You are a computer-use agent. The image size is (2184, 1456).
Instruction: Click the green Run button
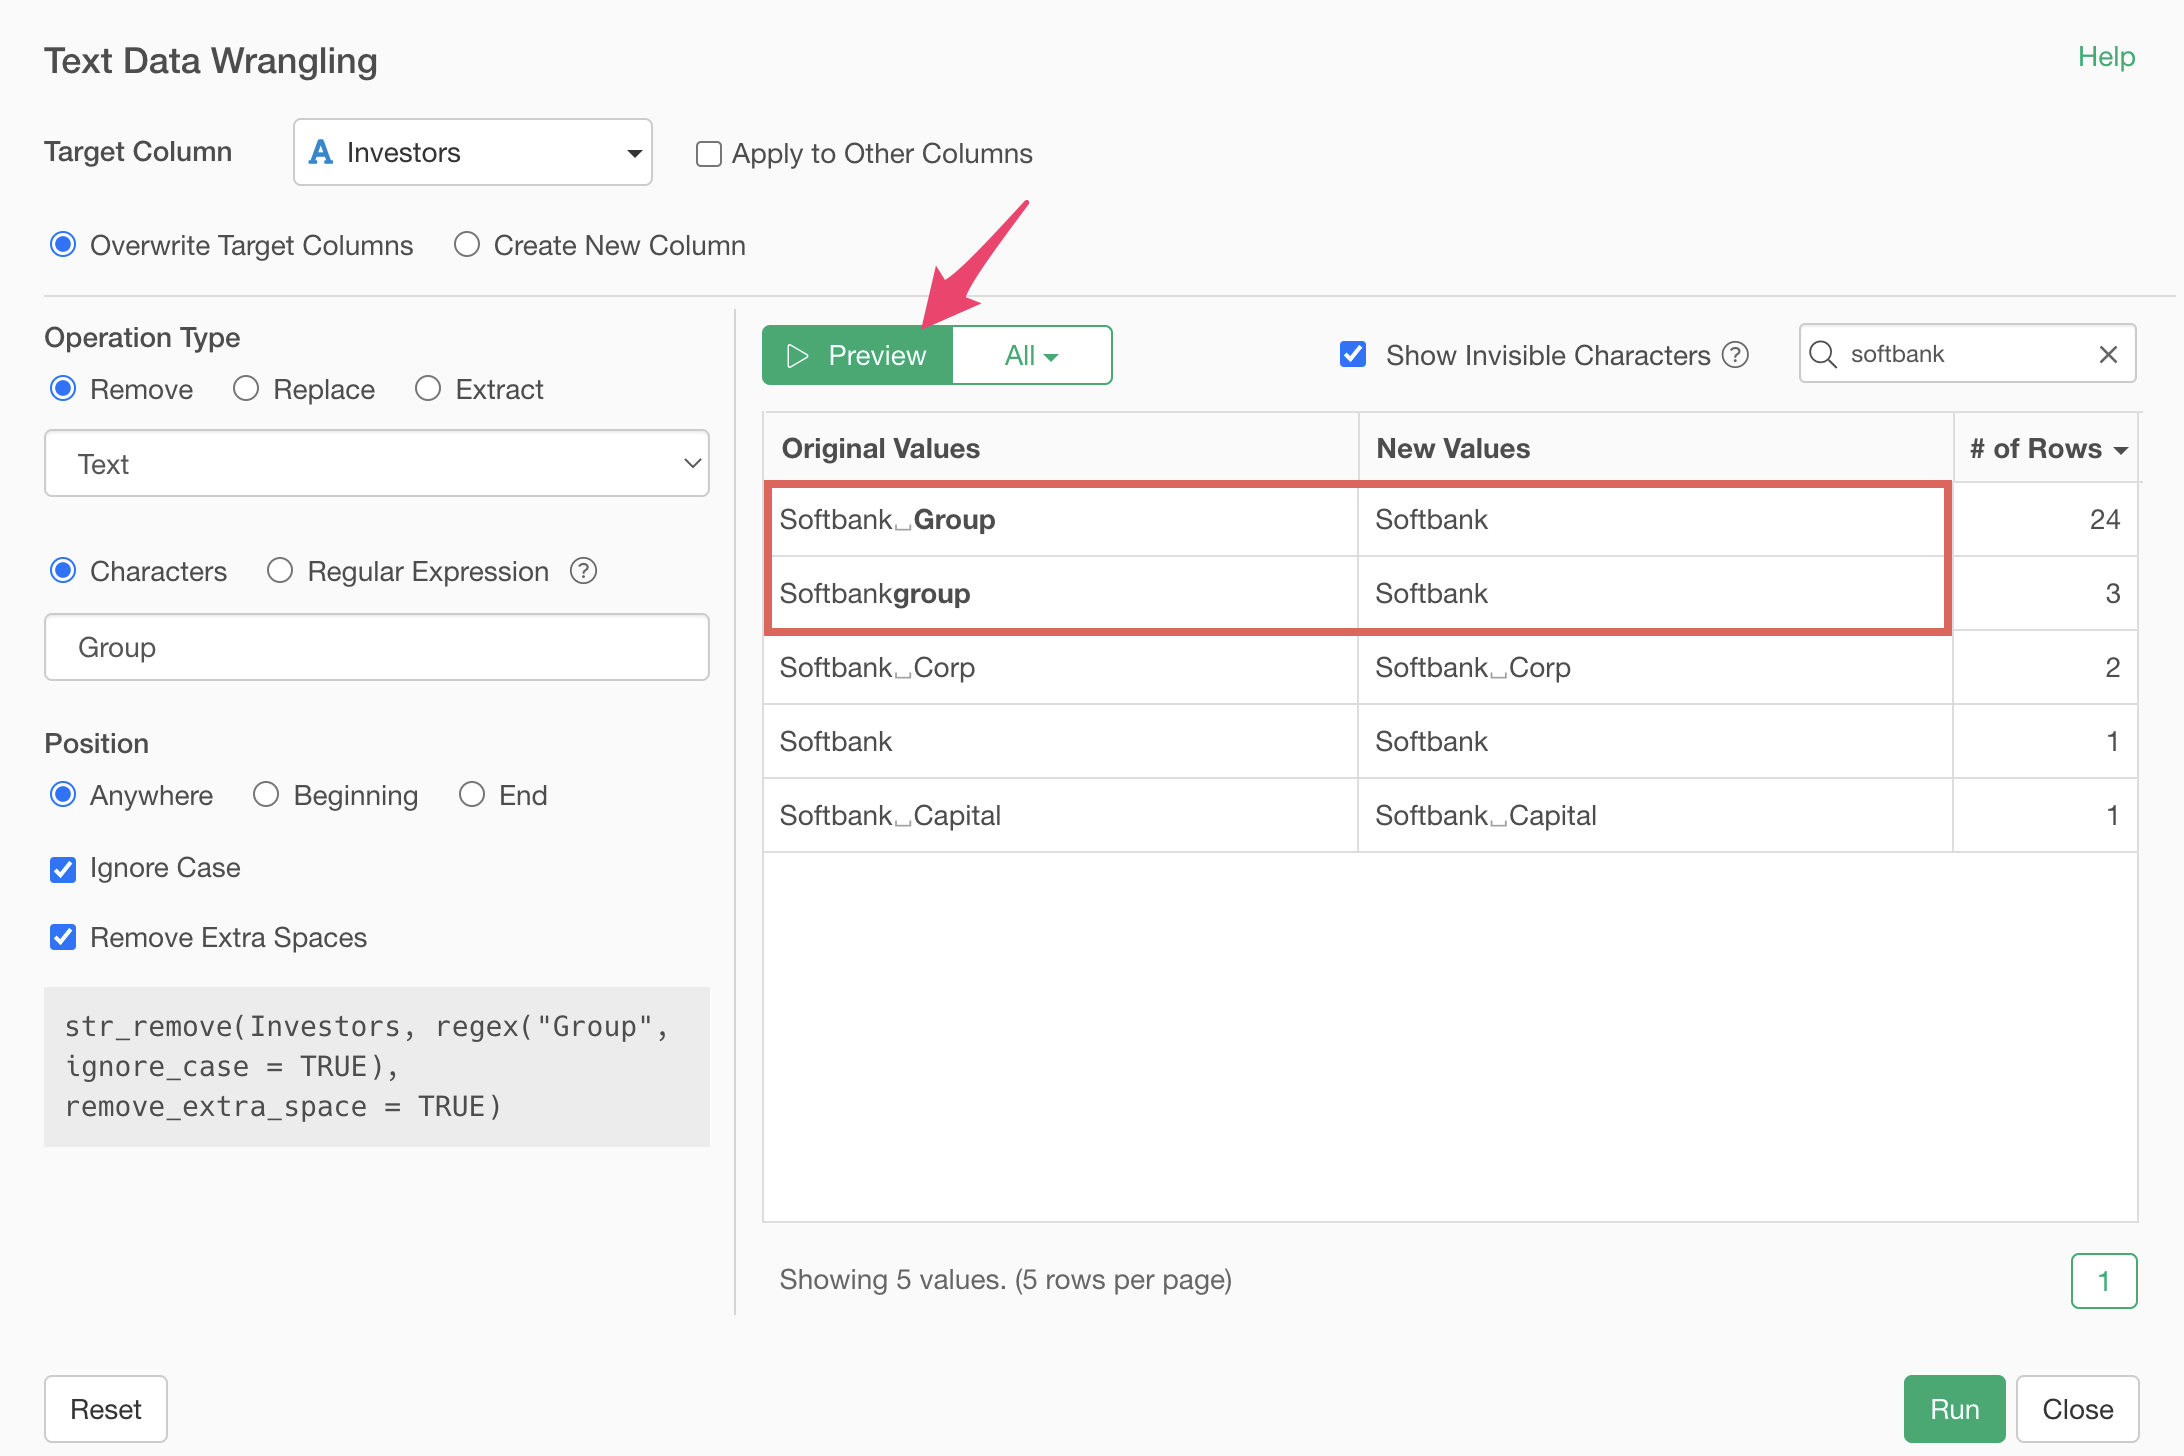point(1954,1409)
